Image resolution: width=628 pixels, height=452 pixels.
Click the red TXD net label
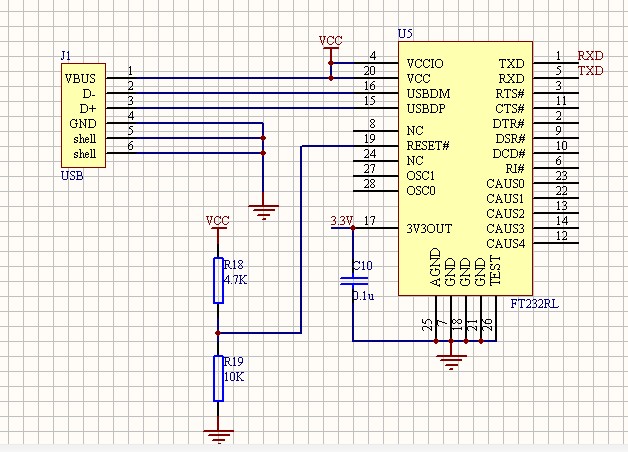pos(590,71)
